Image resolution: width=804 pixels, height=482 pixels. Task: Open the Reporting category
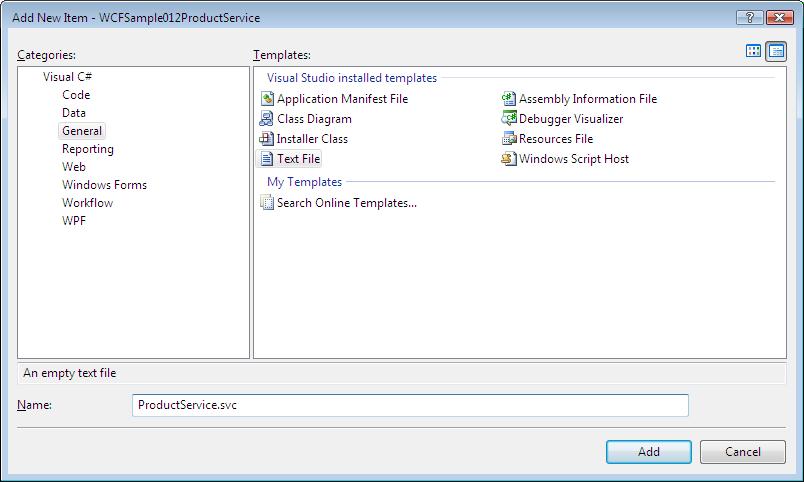[88, 149]
